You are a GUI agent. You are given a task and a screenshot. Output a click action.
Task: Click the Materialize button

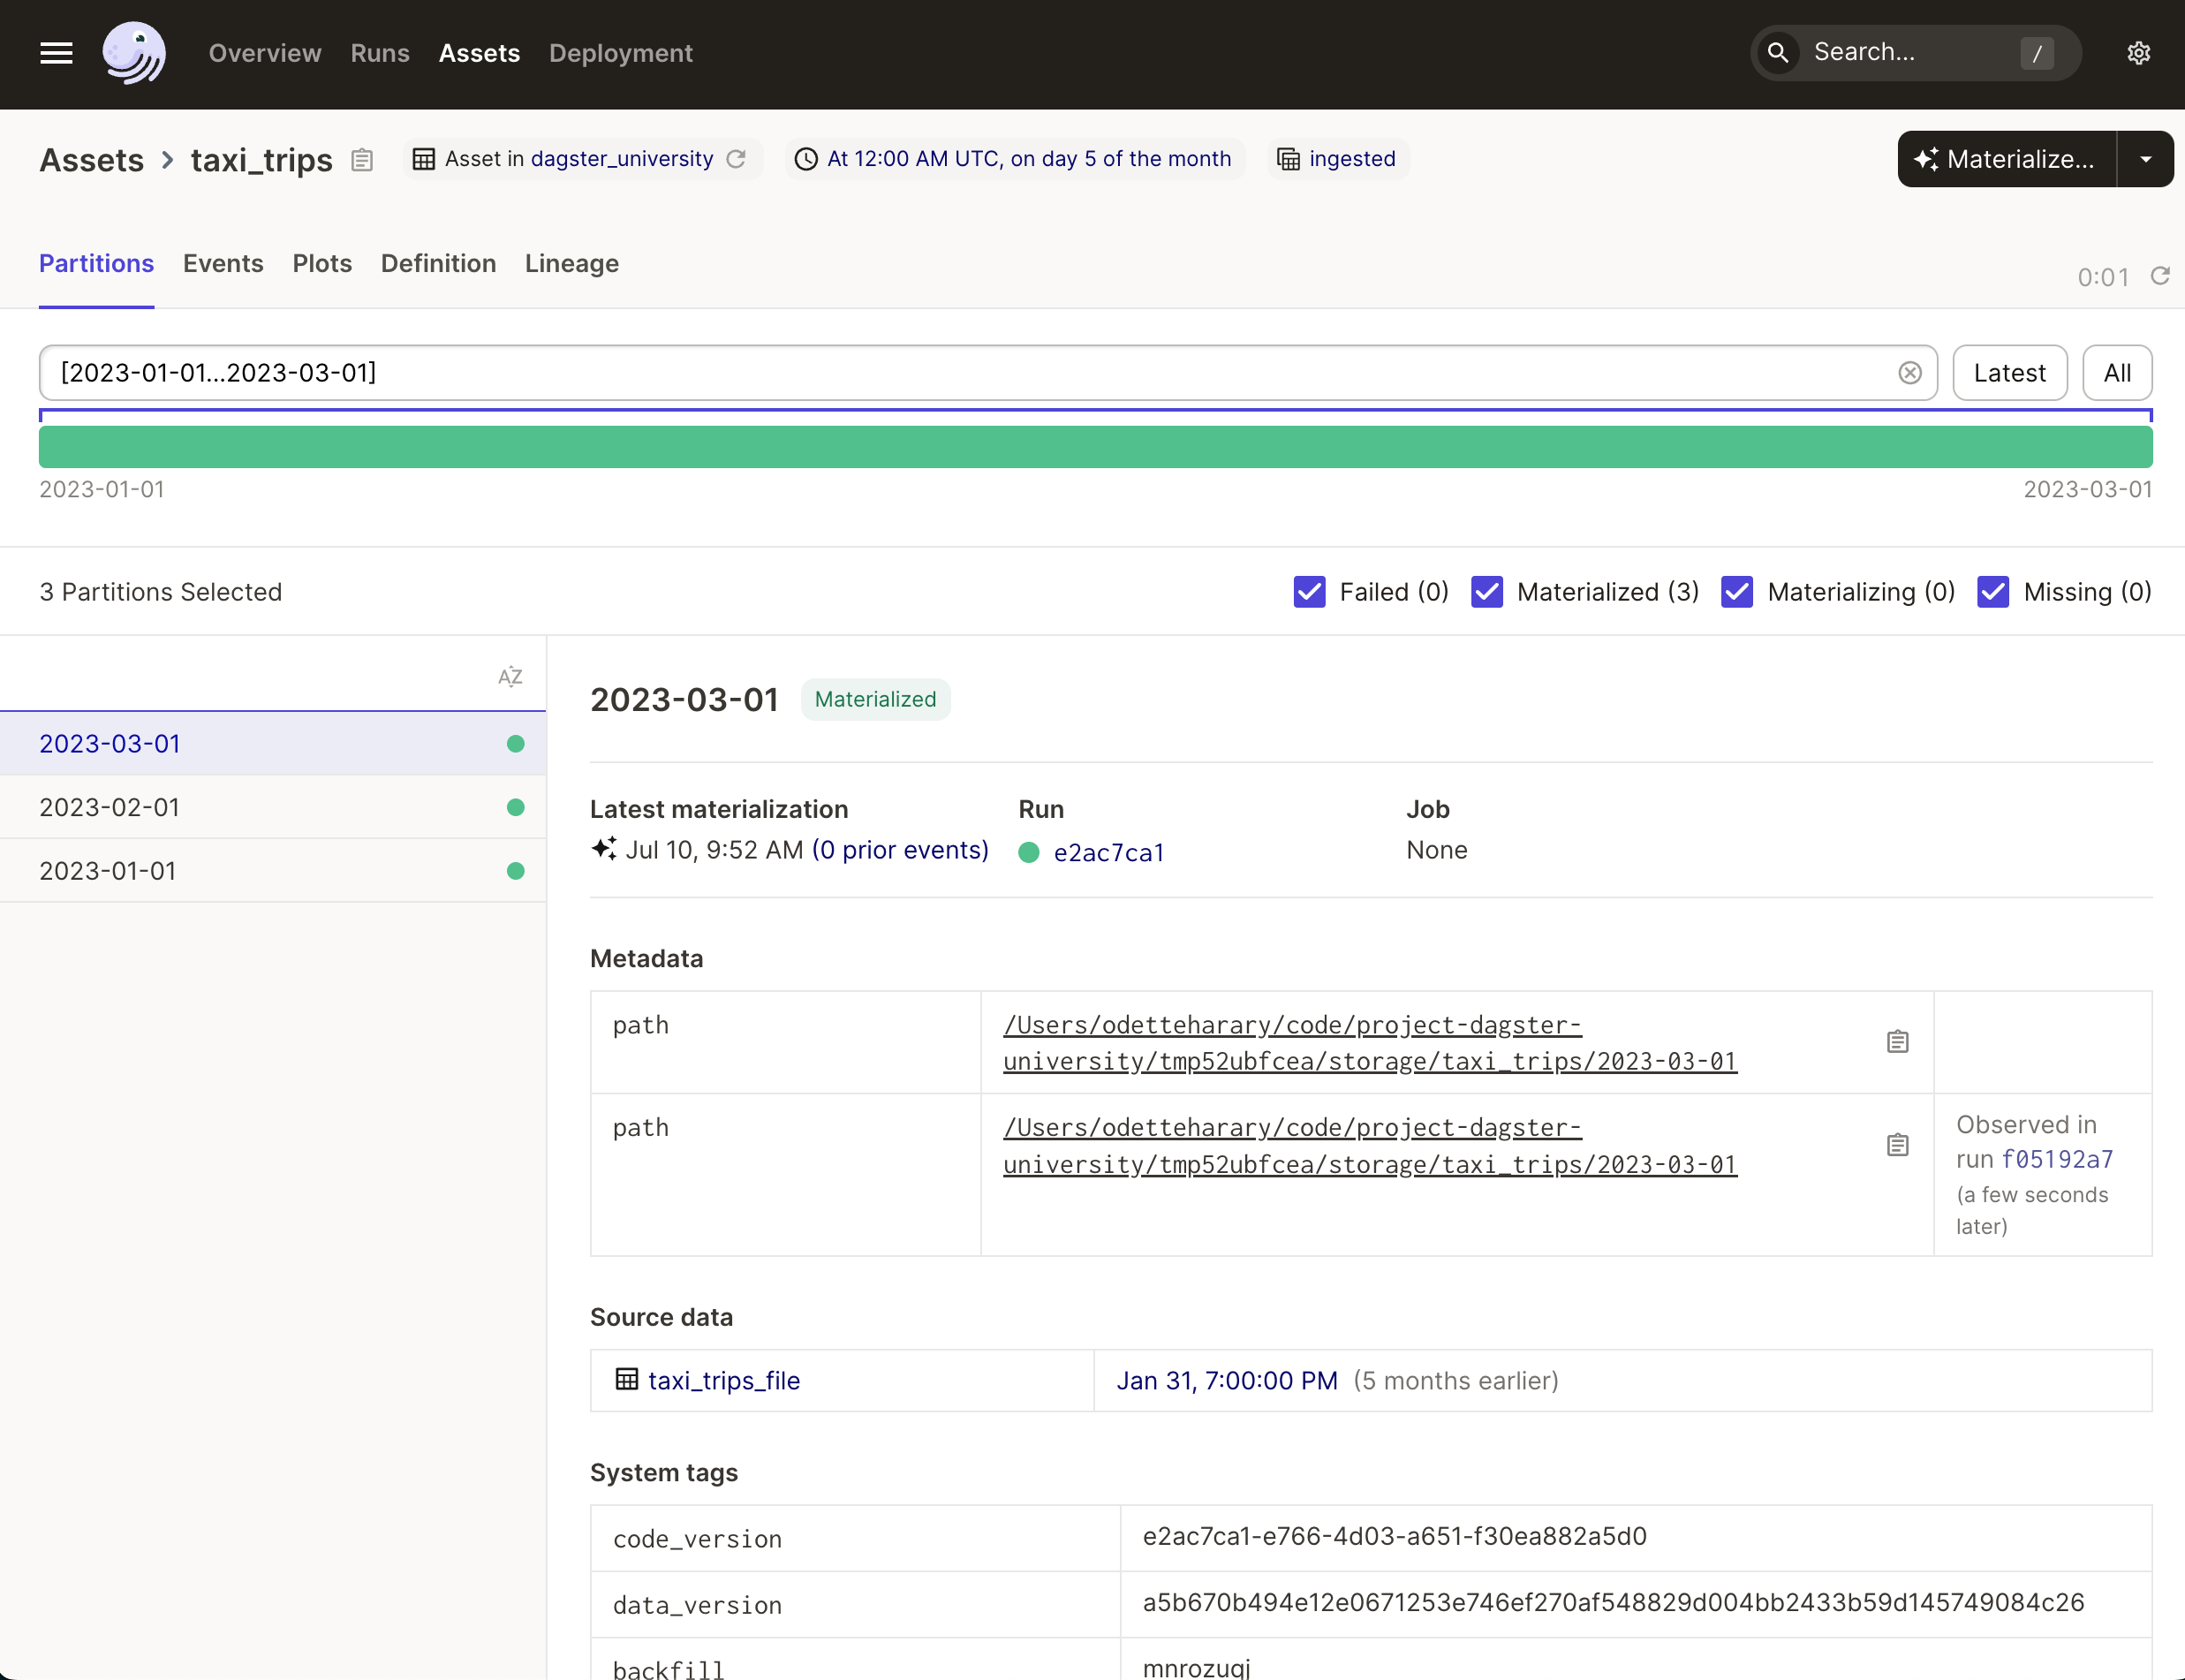[x=2006, y=159]
